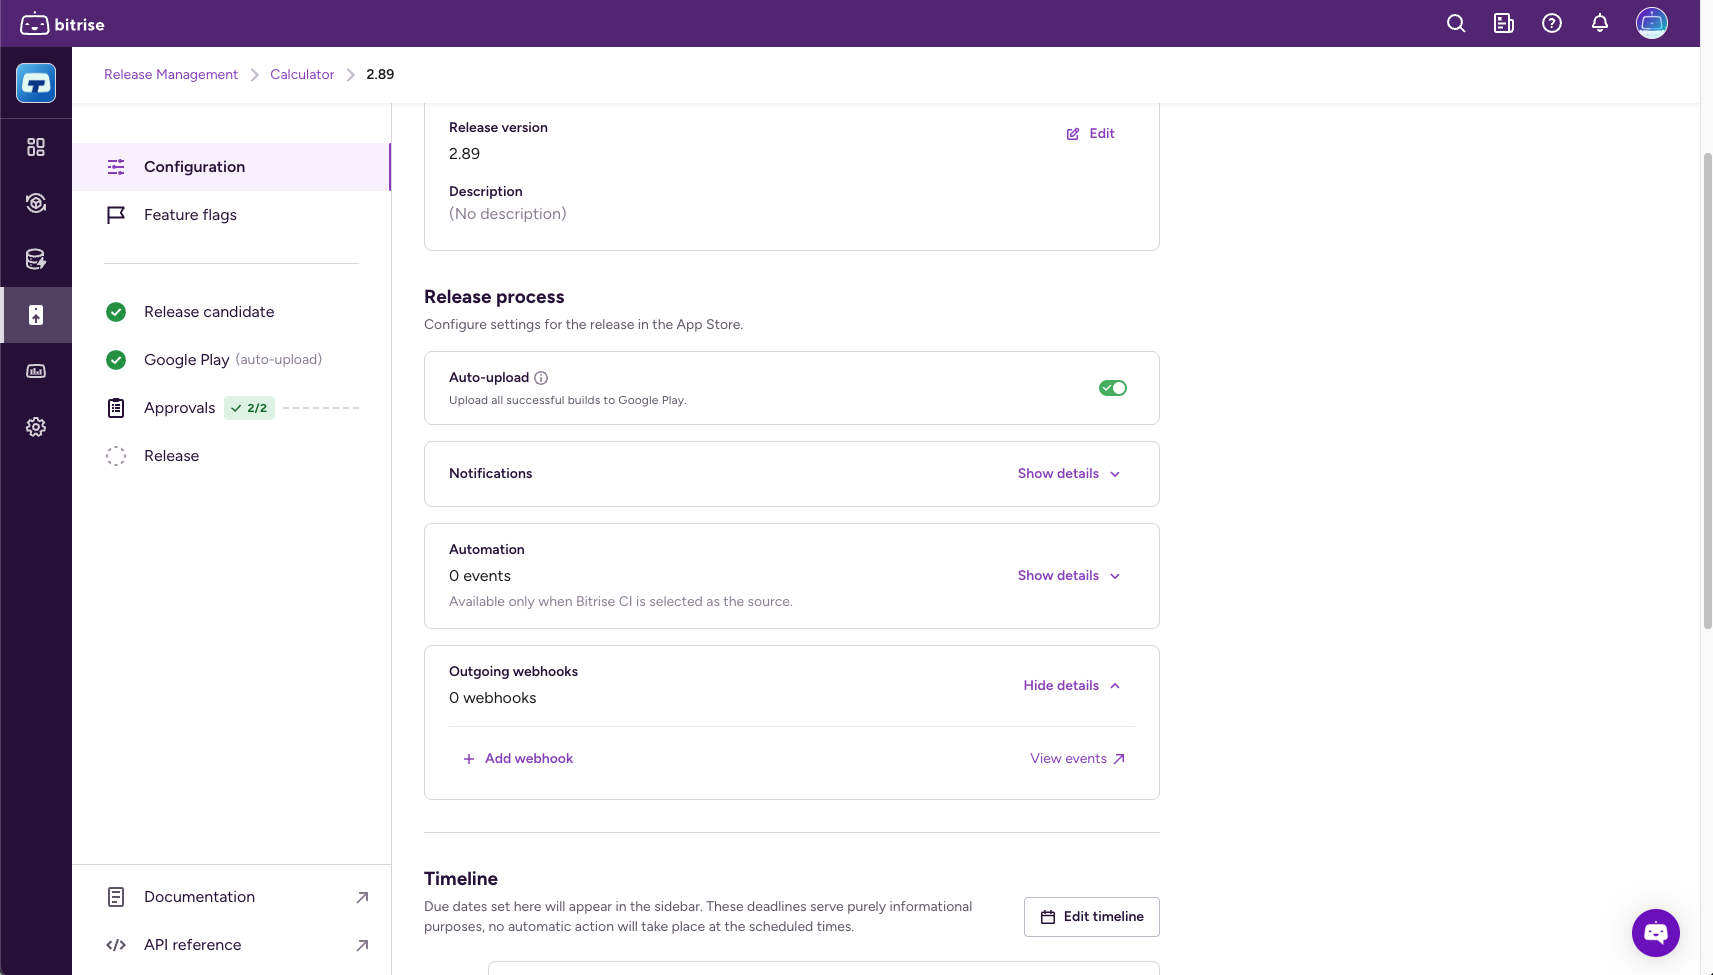Open the Edit timeline dialog
Viewport: 1713px width, 975px height.
click(1091, 916)
